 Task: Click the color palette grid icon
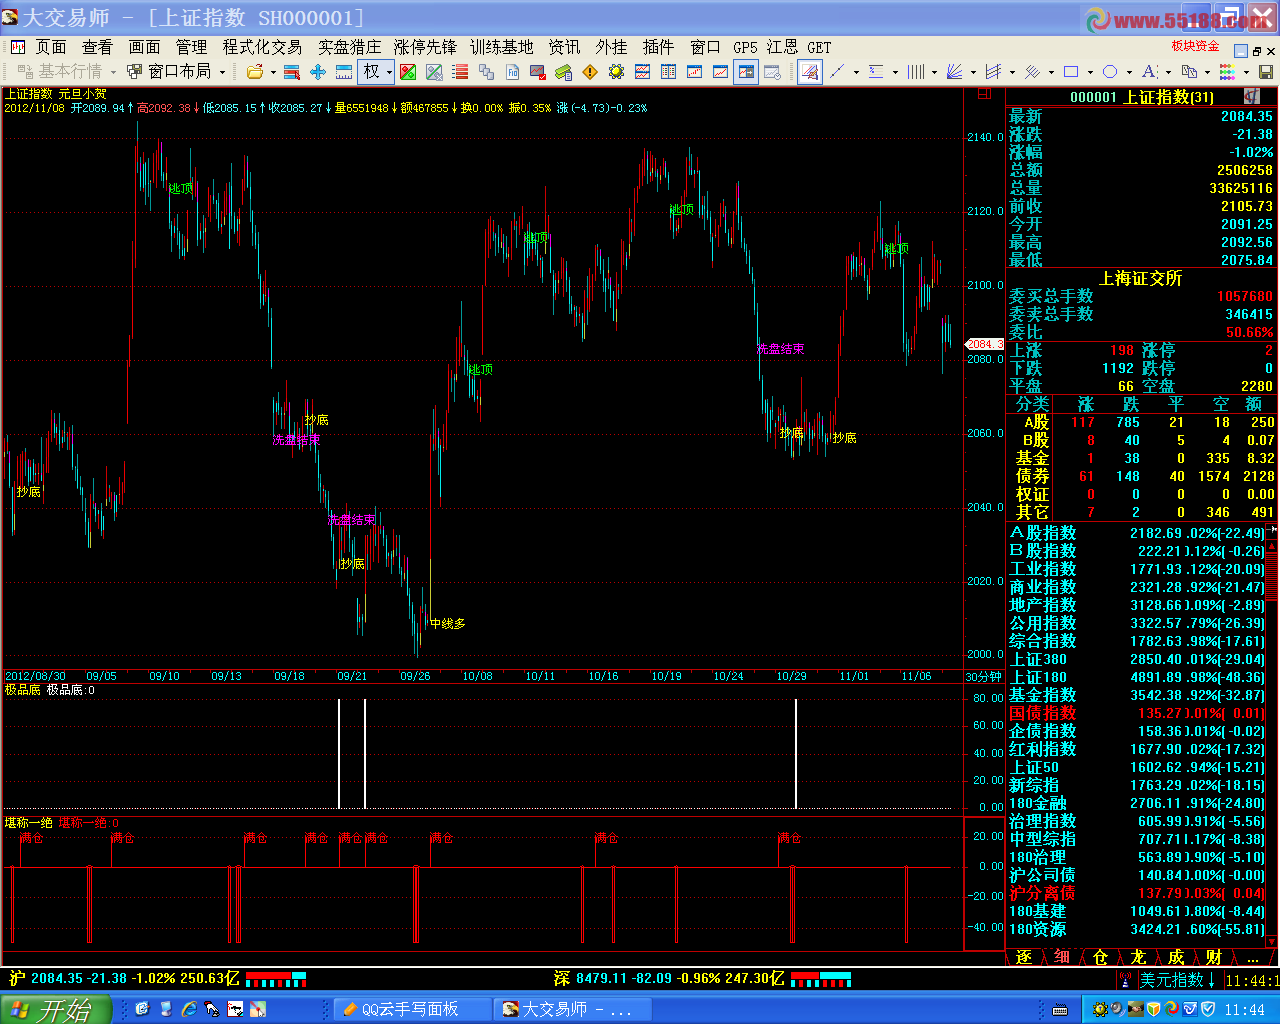pyautogui.click(x=1227, y=72)
